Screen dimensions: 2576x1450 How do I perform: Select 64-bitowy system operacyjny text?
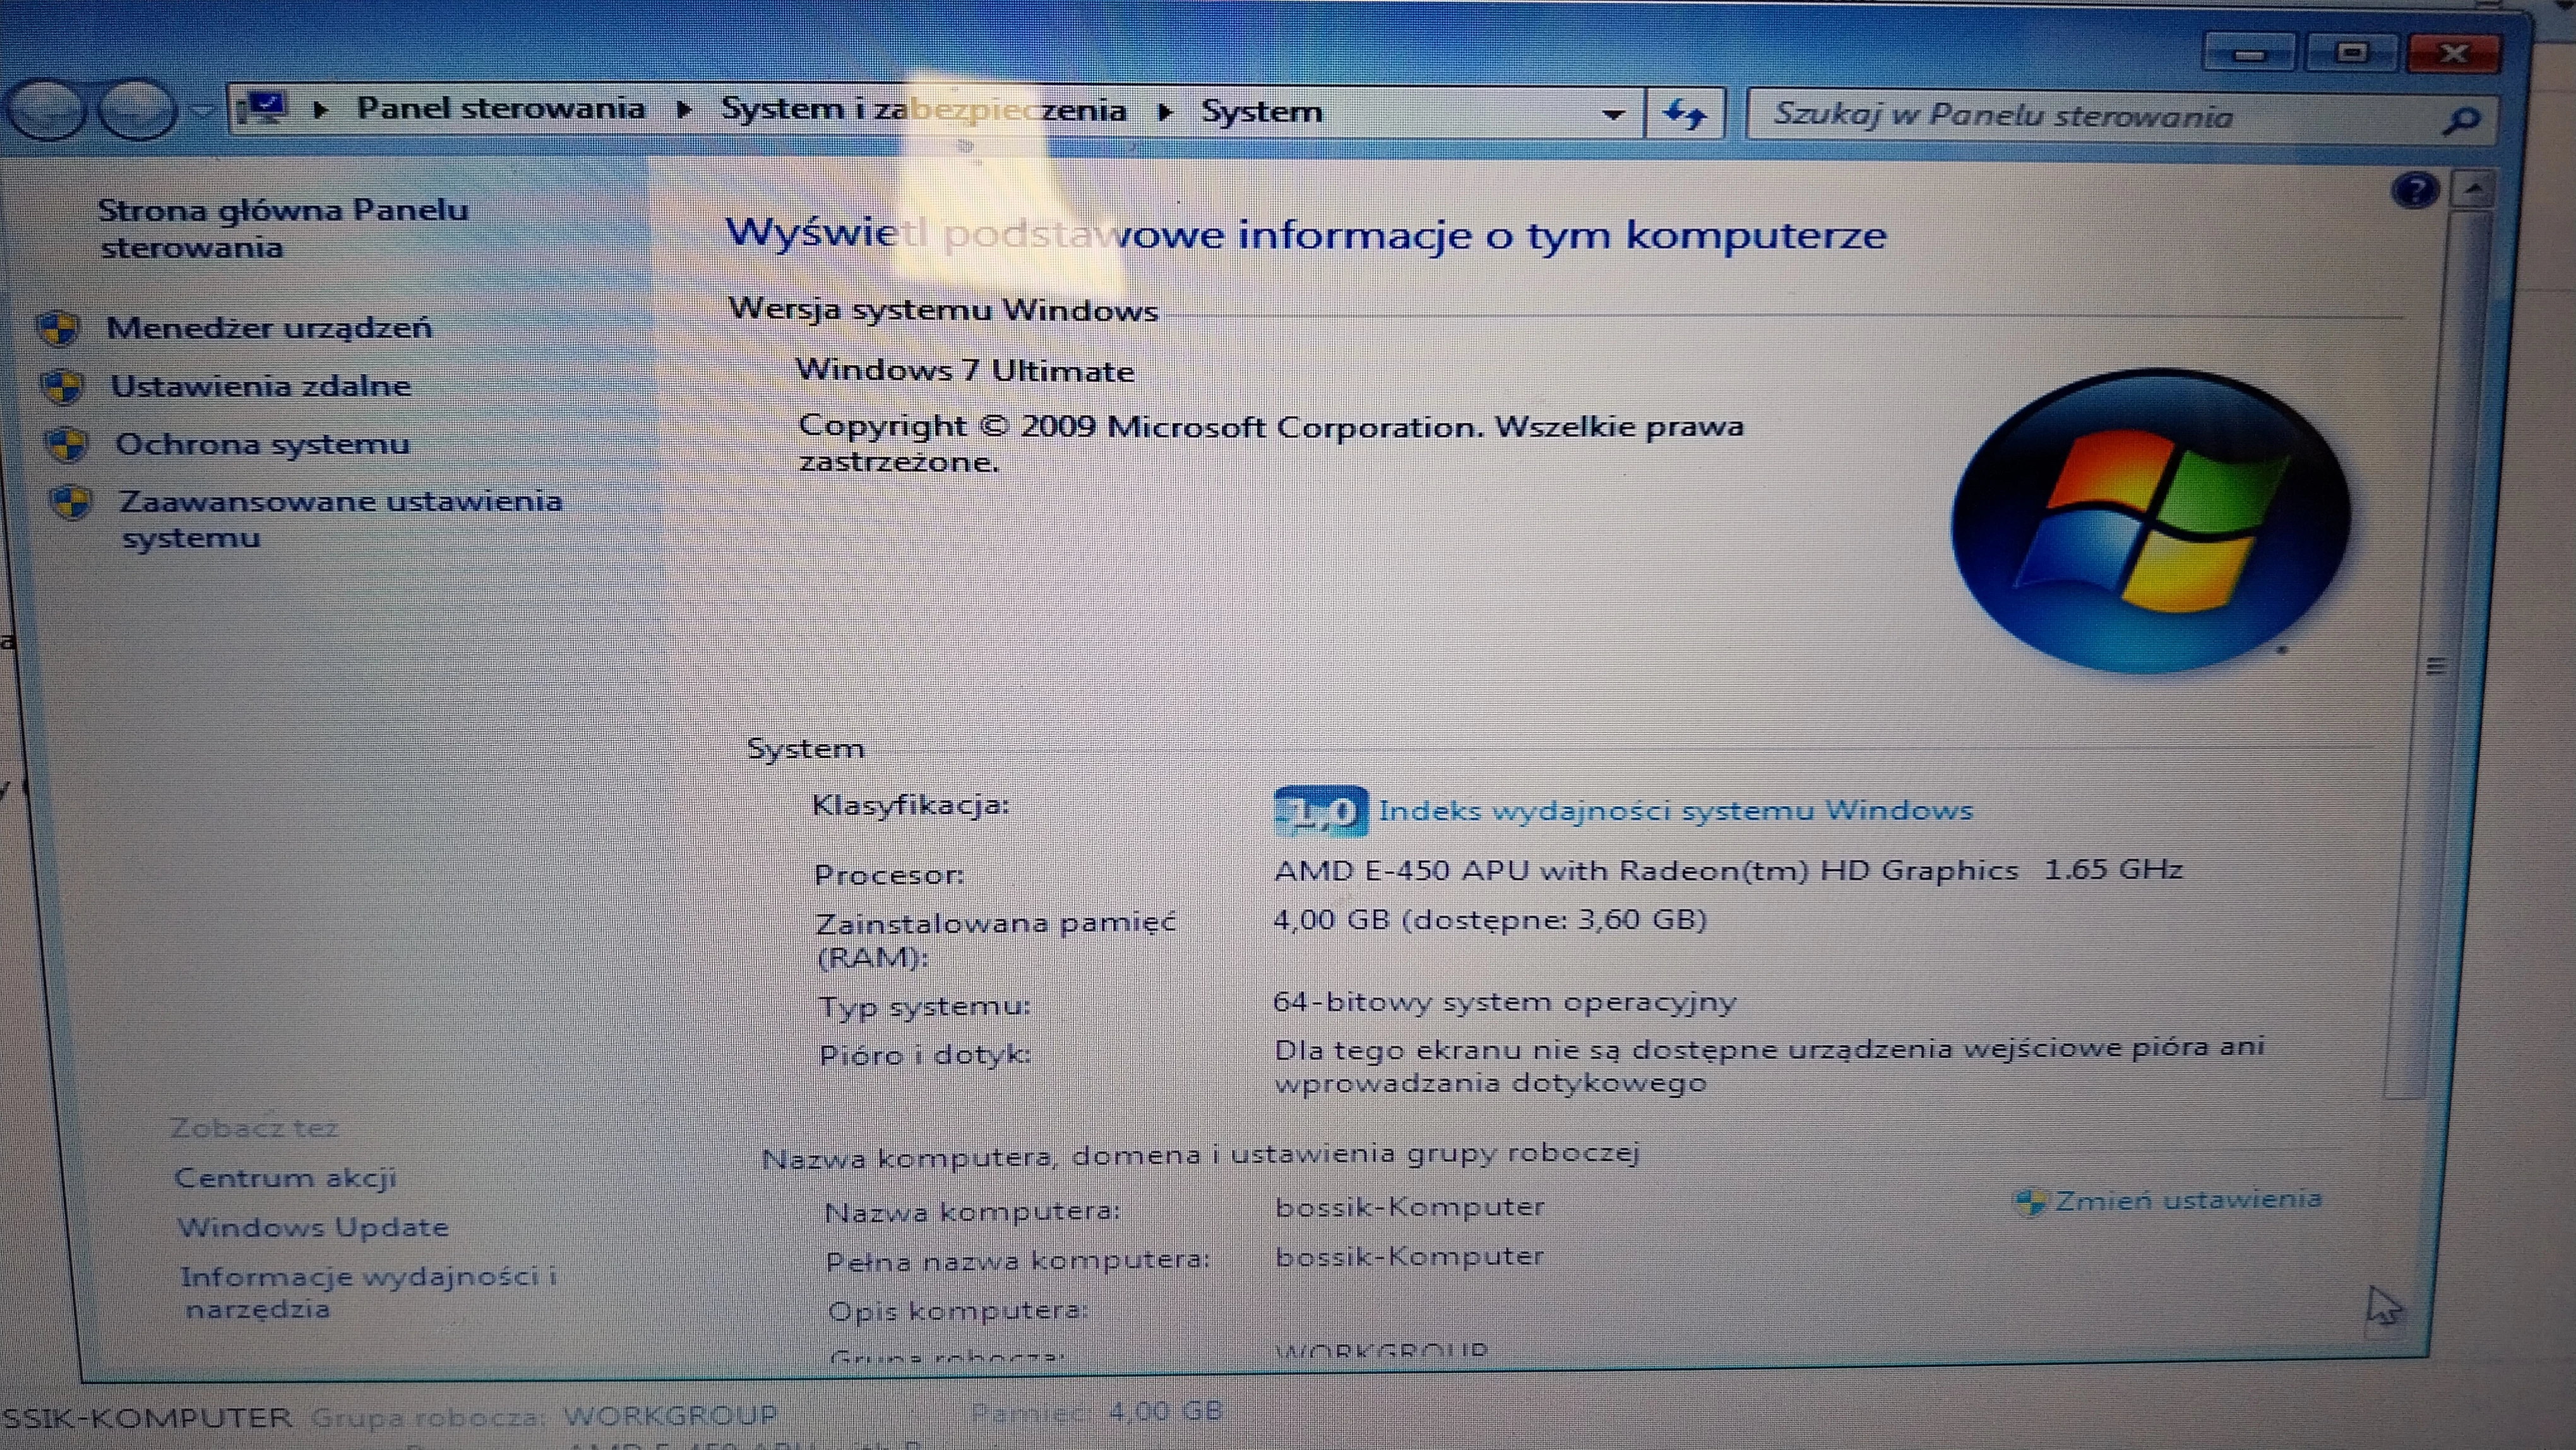pyautogui.click(x=1504, y=1001)
